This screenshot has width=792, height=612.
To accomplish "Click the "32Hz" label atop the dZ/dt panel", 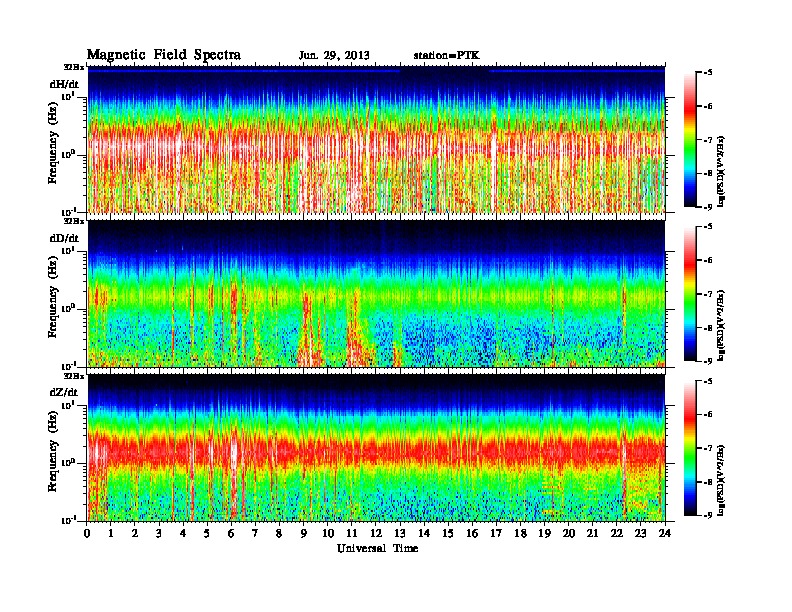I will [x=74, y=376].
